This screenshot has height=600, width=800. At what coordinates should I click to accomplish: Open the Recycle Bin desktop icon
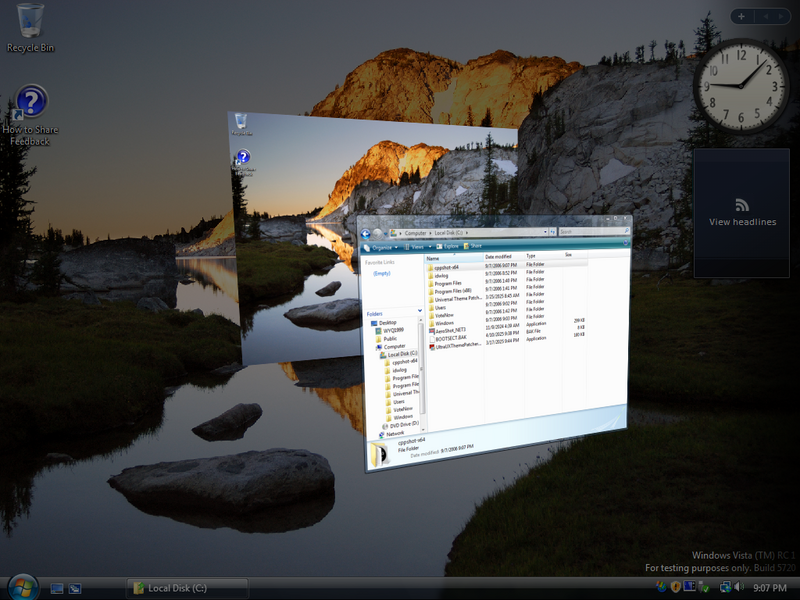coord(30,20)
